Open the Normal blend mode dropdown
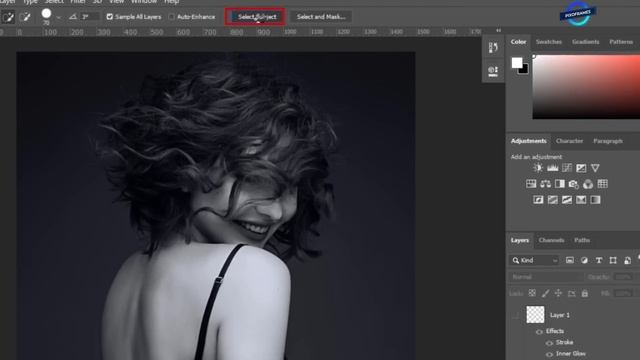This screenshot has width=640, height=360. point(546,277)
